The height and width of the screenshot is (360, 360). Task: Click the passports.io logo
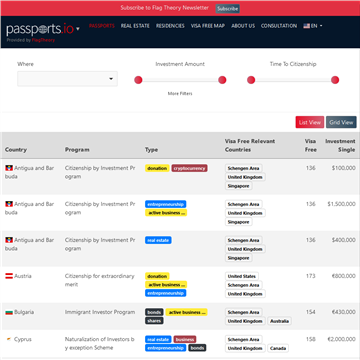pyautogui.click(x=40, y=29)
